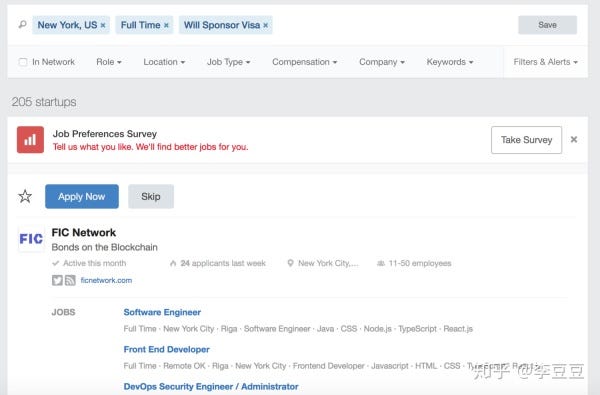Viewport: 600px width, 395px height.
Task: Click the applicants icon beside 24 applicants
Action: pyautogui.click(x=173, y=263)
